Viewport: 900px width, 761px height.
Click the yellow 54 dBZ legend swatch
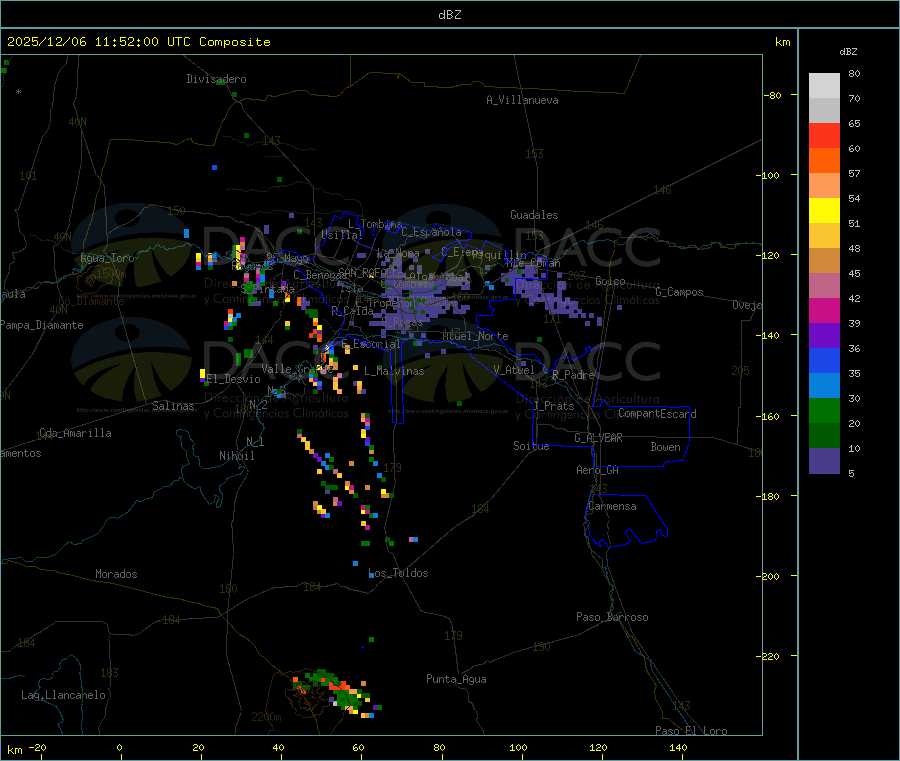point(824,211)
